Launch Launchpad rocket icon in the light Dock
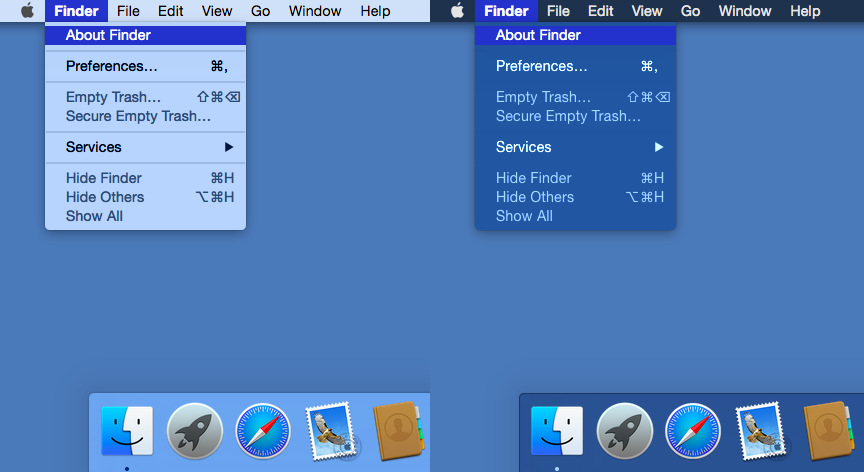Image resolution: width=864 pixels, height=472 pixels. point(195,431)
